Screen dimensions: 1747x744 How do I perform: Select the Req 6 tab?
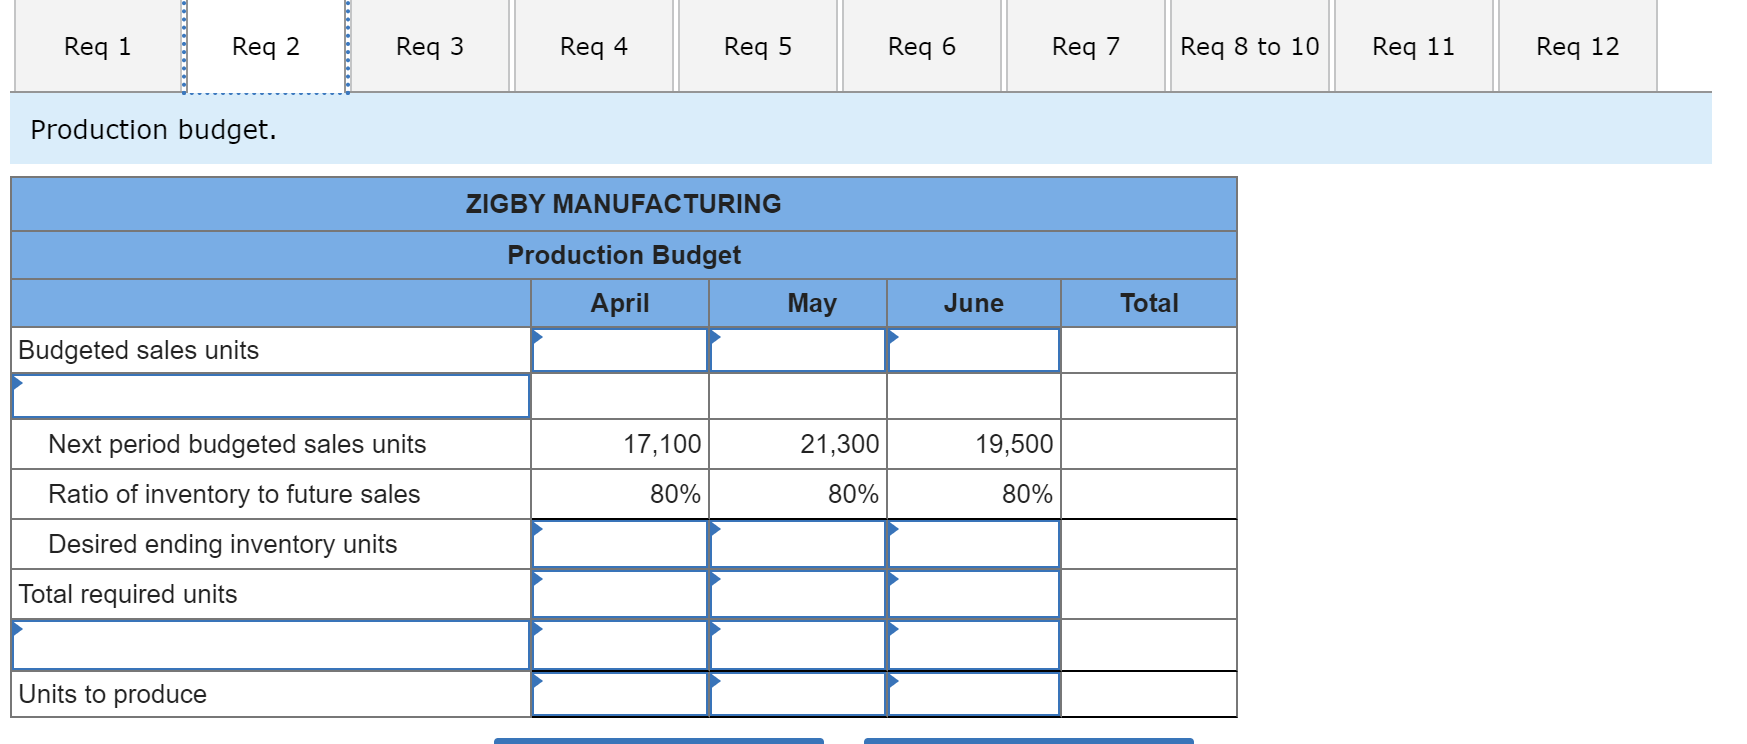coord(922,46)
